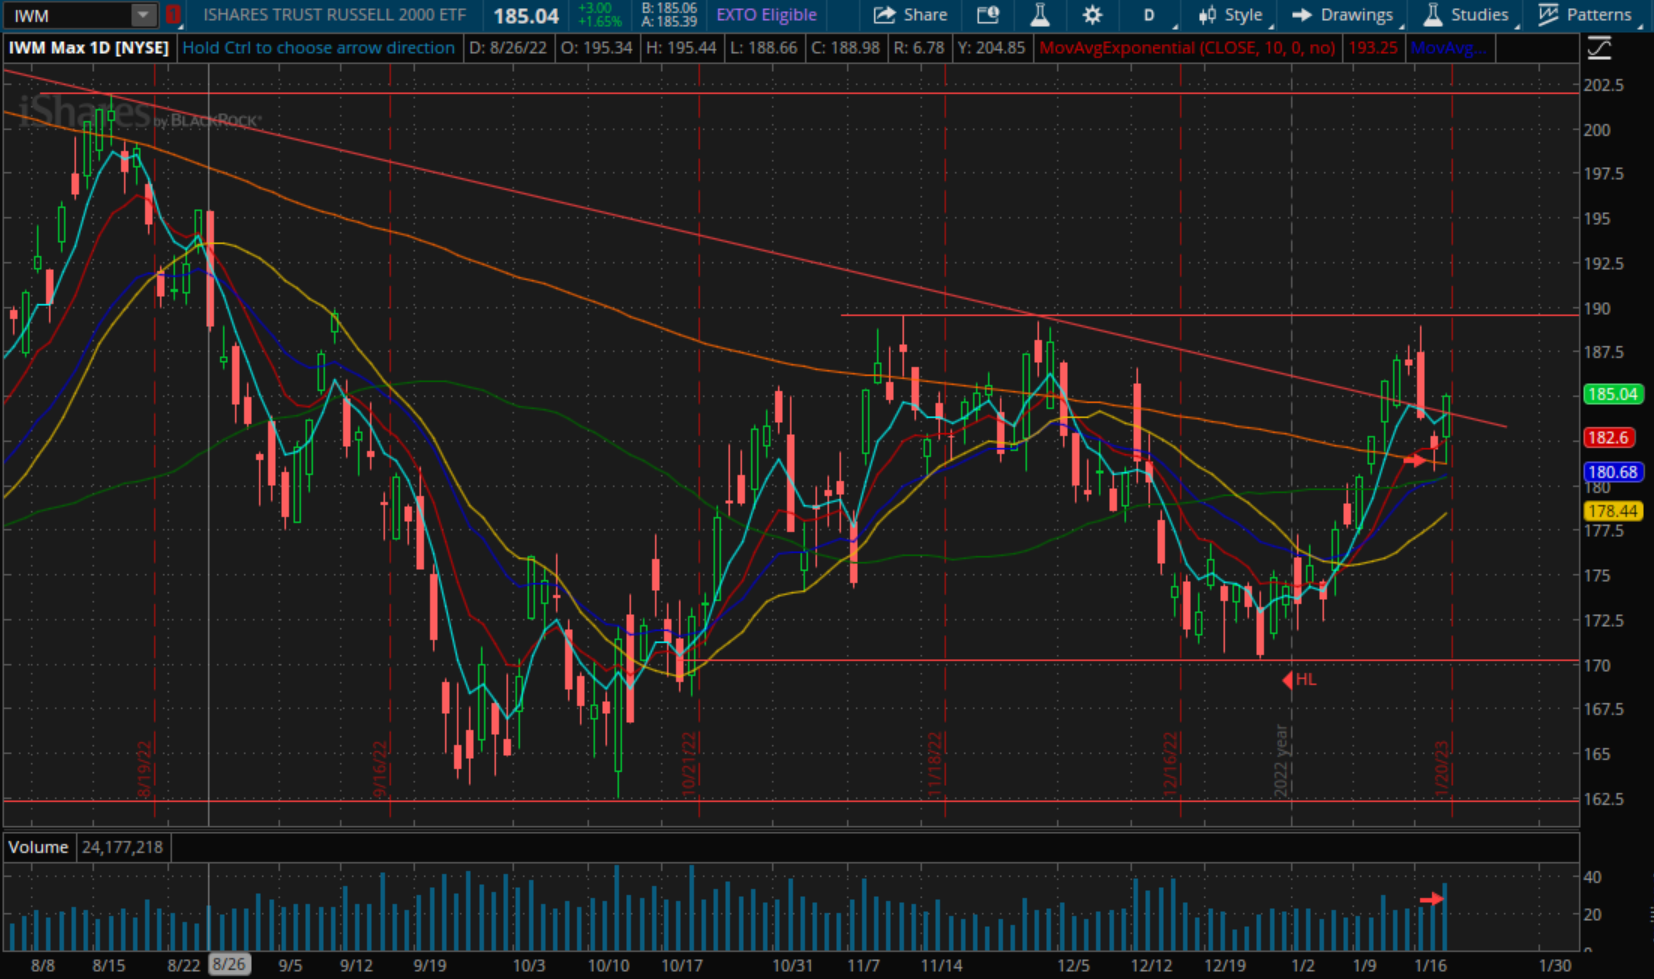
Task: Open the Share menu
Action: coord(910,15)
